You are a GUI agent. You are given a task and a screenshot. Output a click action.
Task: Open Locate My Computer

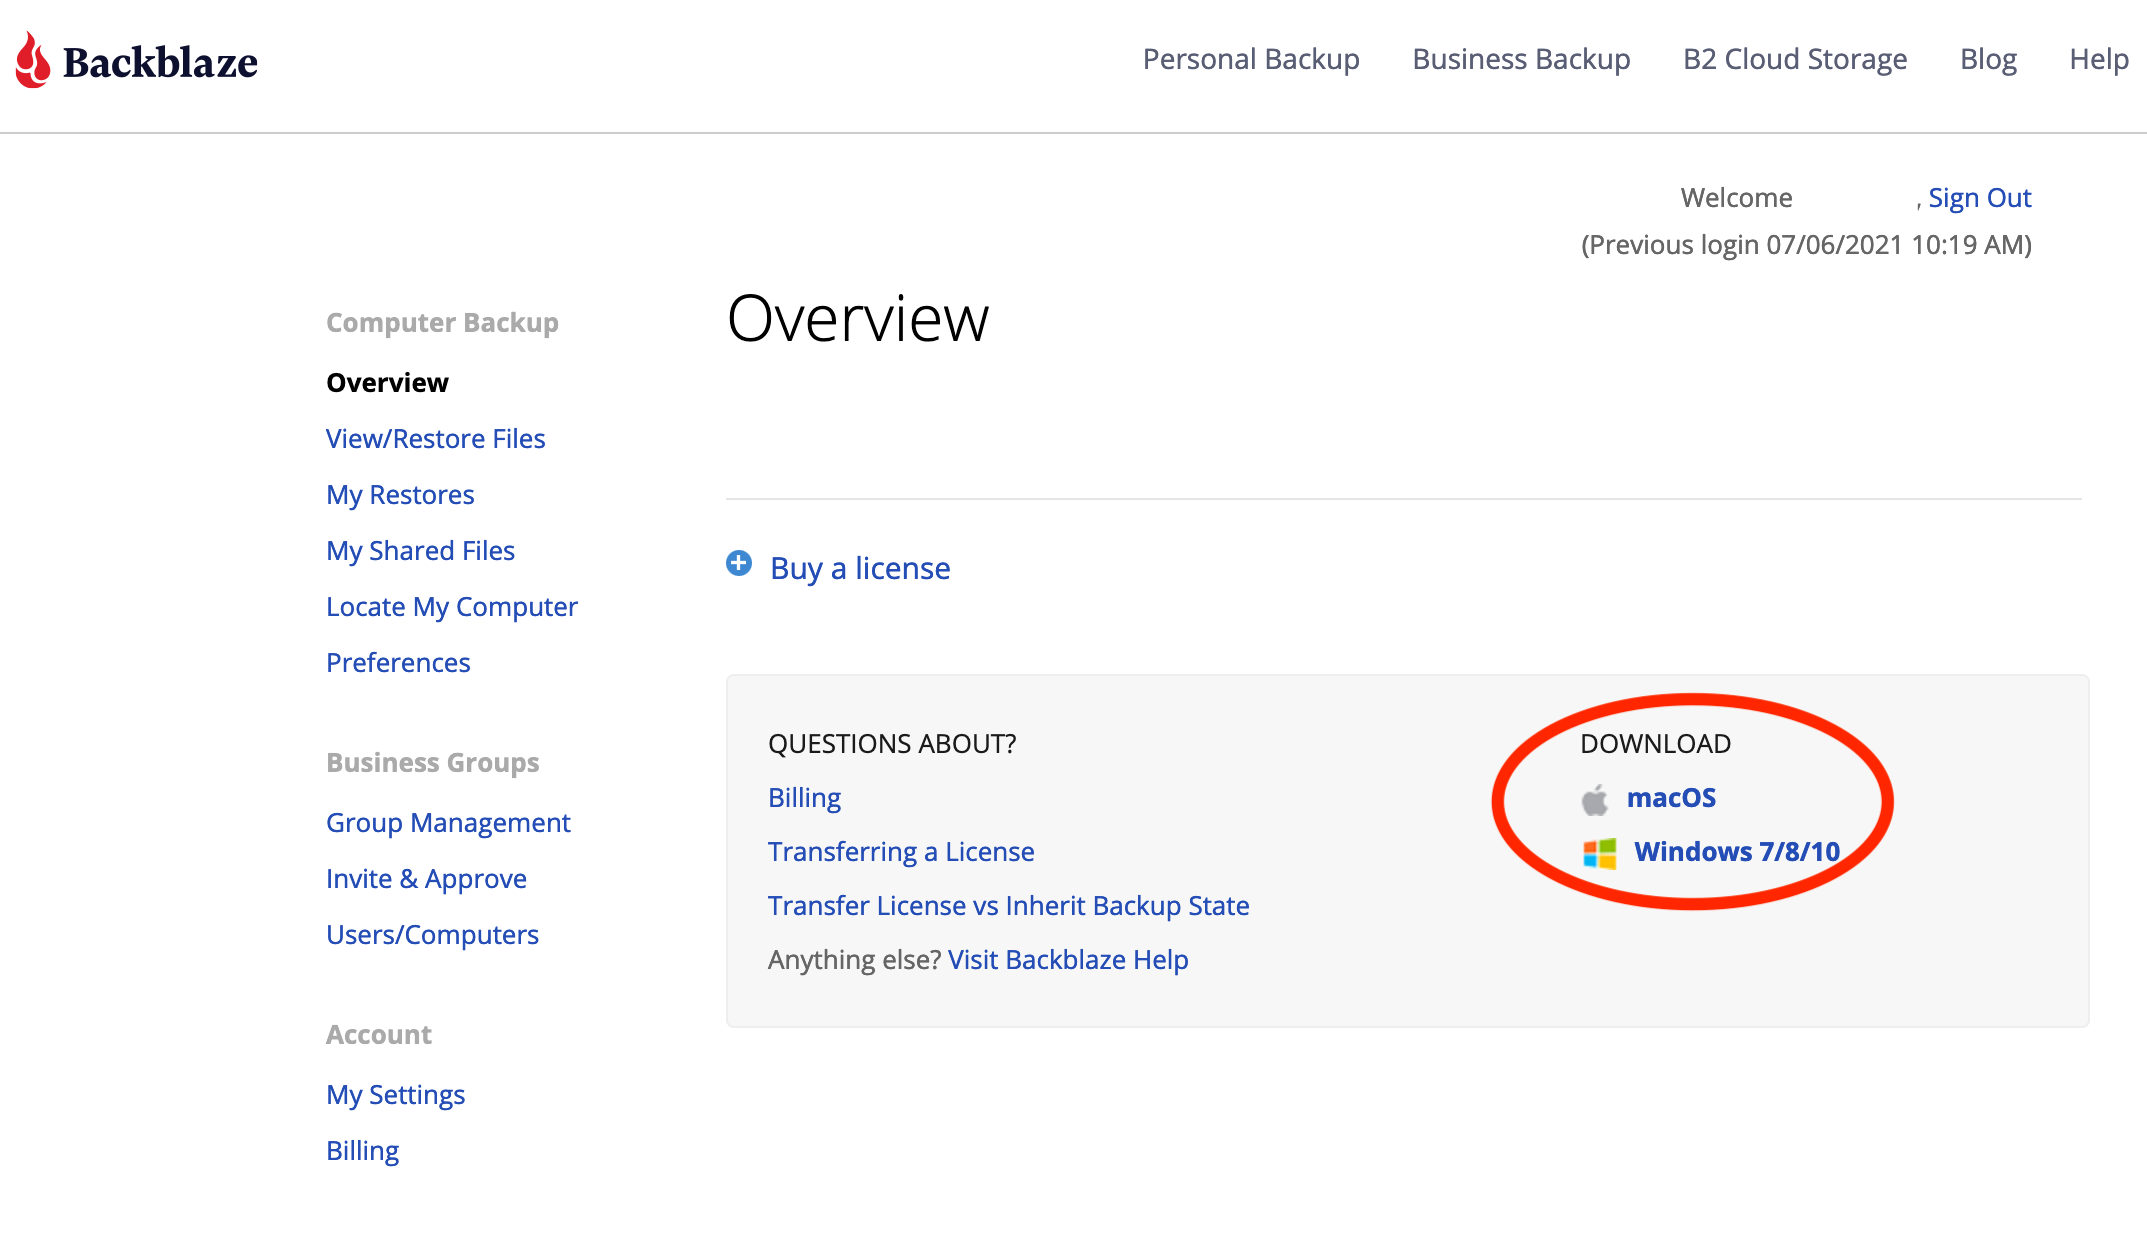452,607
